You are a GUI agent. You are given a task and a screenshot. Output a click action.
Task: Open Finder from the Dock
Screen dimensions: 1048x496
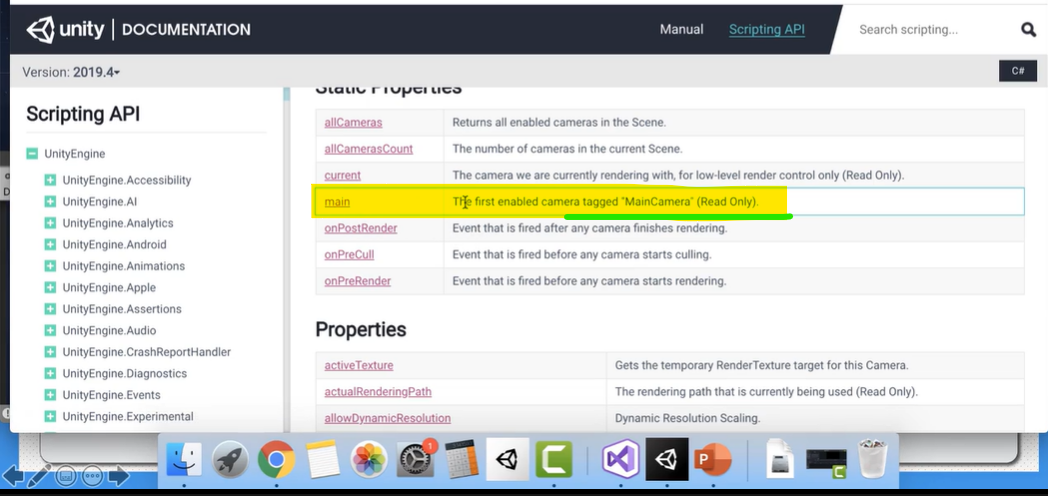[x=184, y=460]
